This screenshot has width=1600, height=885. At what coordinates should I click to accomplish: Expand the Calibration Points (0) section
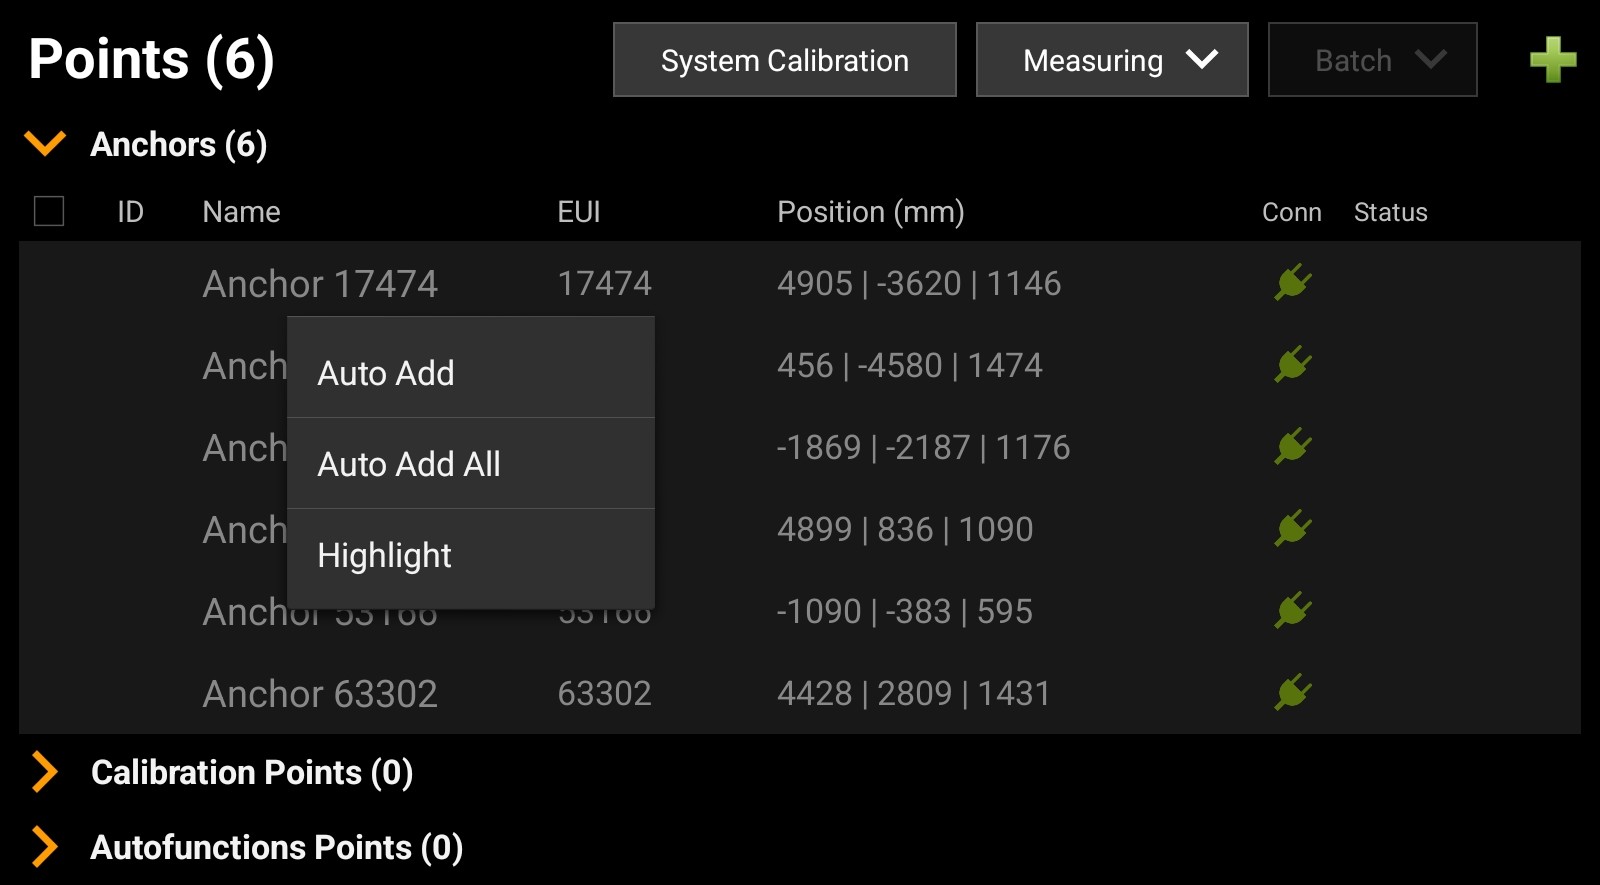click(x=45, y=772)
